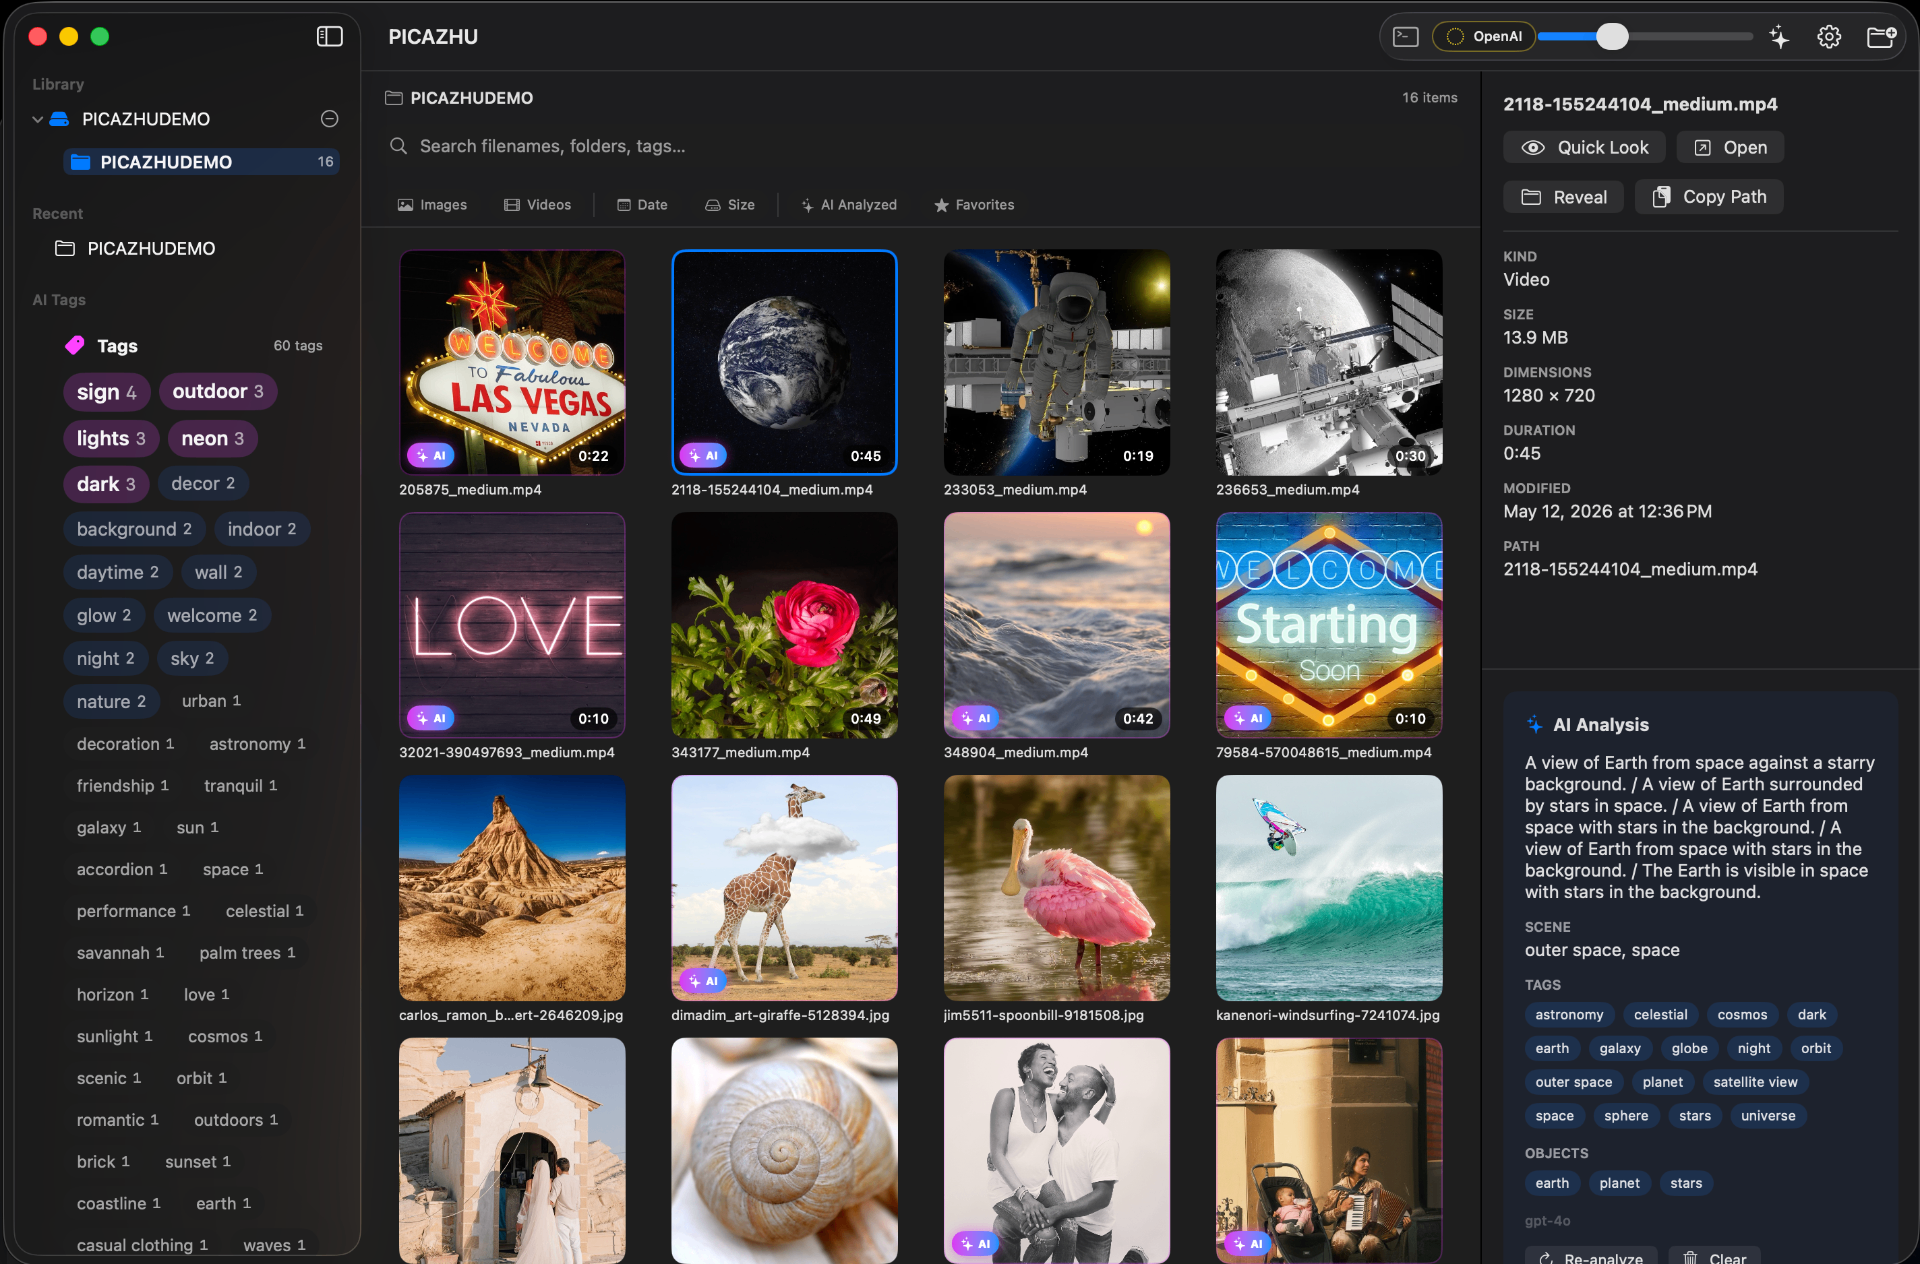Click the Reveal button
Image resolution: width=1920 pixels, height=1264 pixels.
[1564, 197]
